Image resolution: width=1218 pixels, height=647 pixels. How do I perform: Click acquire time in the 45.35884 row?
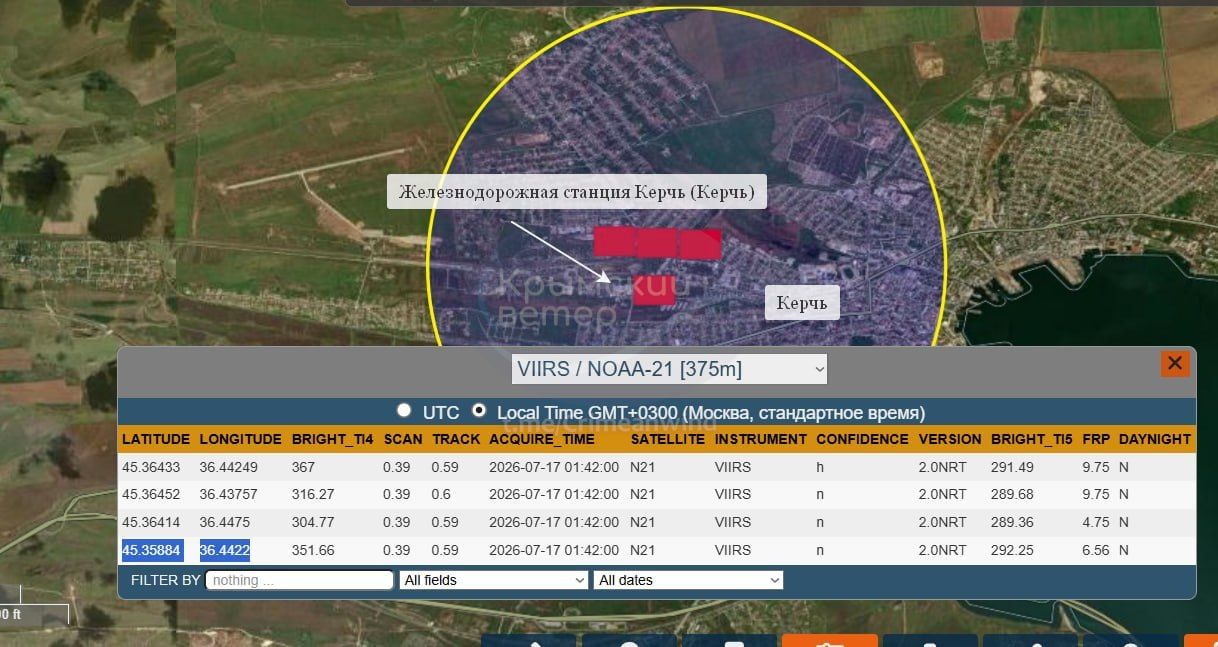pyautogui.click(x=554, y=550)
